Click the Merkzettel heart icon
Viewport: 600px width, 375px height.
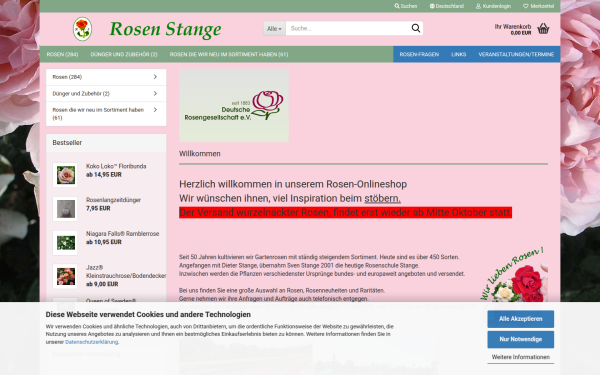tap(526, 6)
